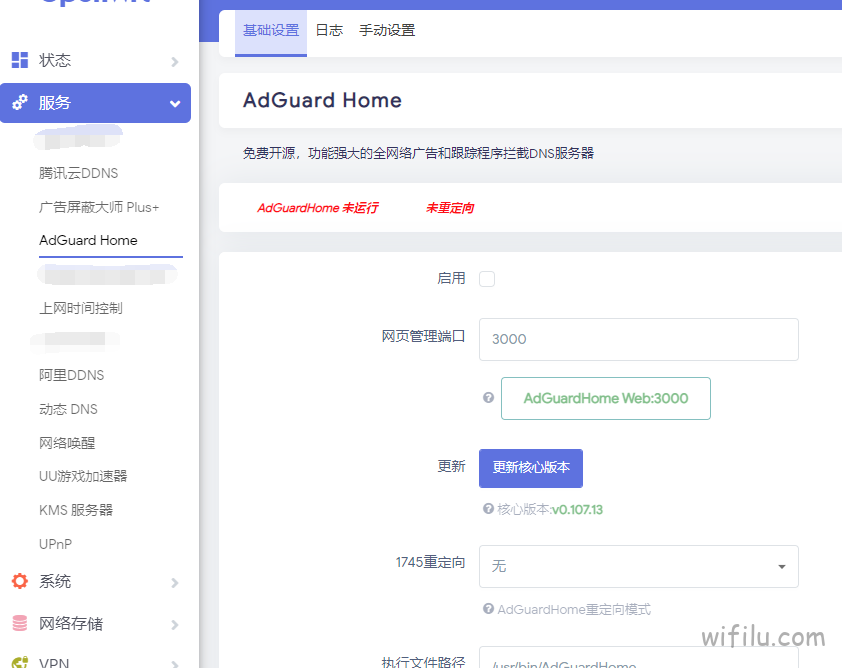
Task: Switch to the 基础设置 tab
Action: (x=271, y=31)
